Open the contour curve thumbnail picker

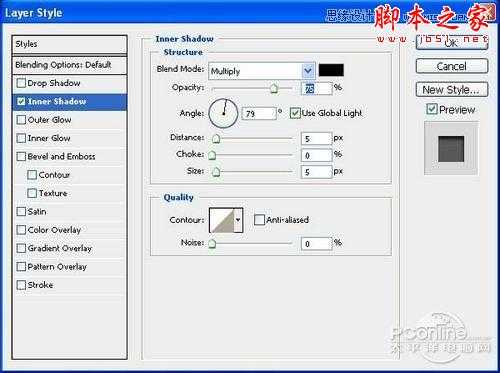(221, 220)
